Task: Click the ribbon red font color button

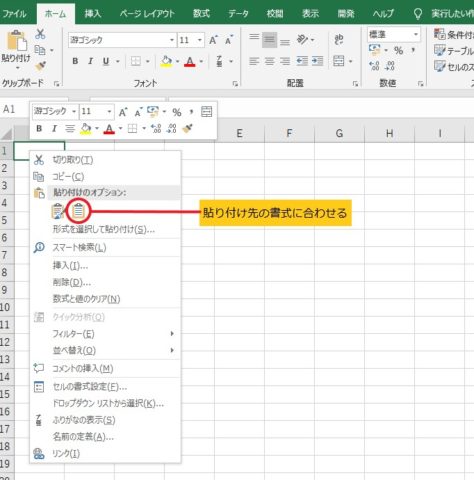Action: coord(190,61)
